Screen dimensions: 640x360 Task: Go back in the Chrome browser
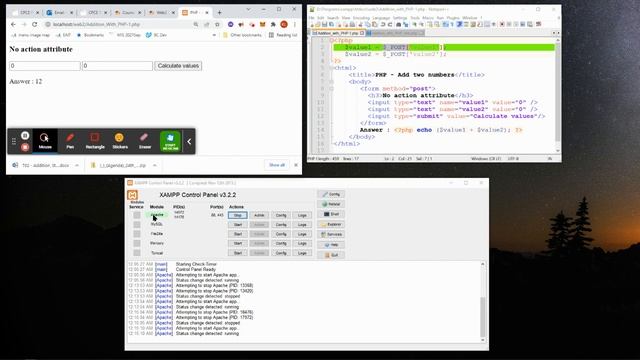point(13,24)
